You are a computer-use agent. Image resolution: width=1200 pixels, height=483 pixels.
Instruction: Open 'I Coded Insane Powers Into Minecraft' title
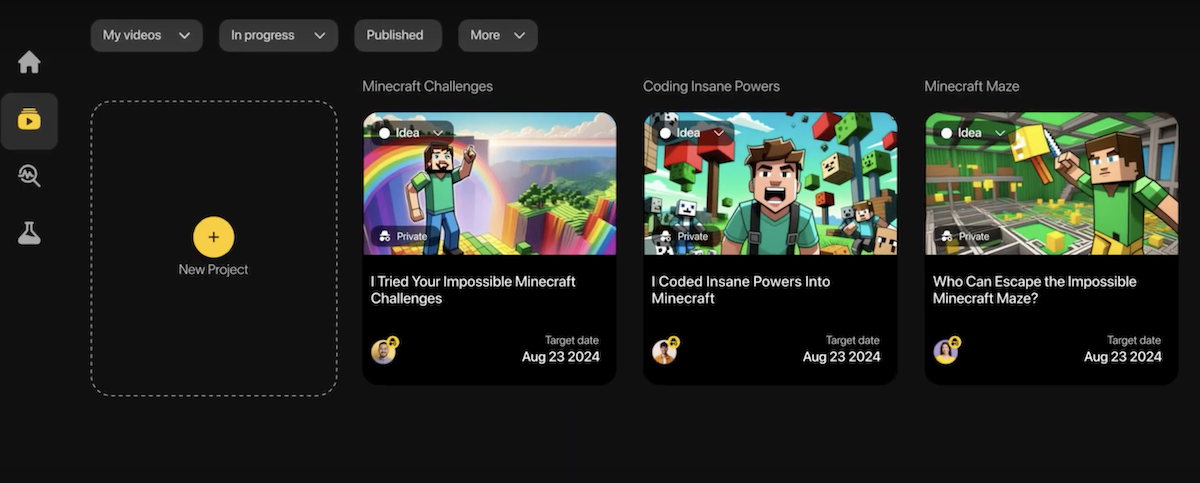point(740,290)
